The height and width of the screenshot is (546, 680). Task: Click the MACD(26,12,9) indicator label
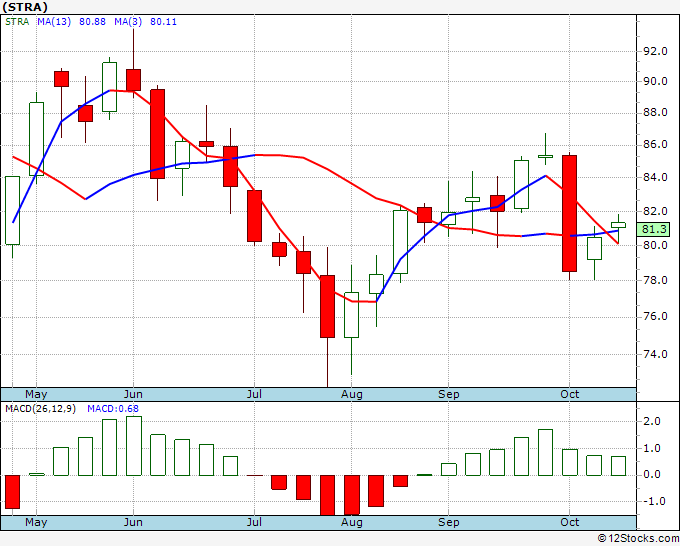(x=40, y=409)
